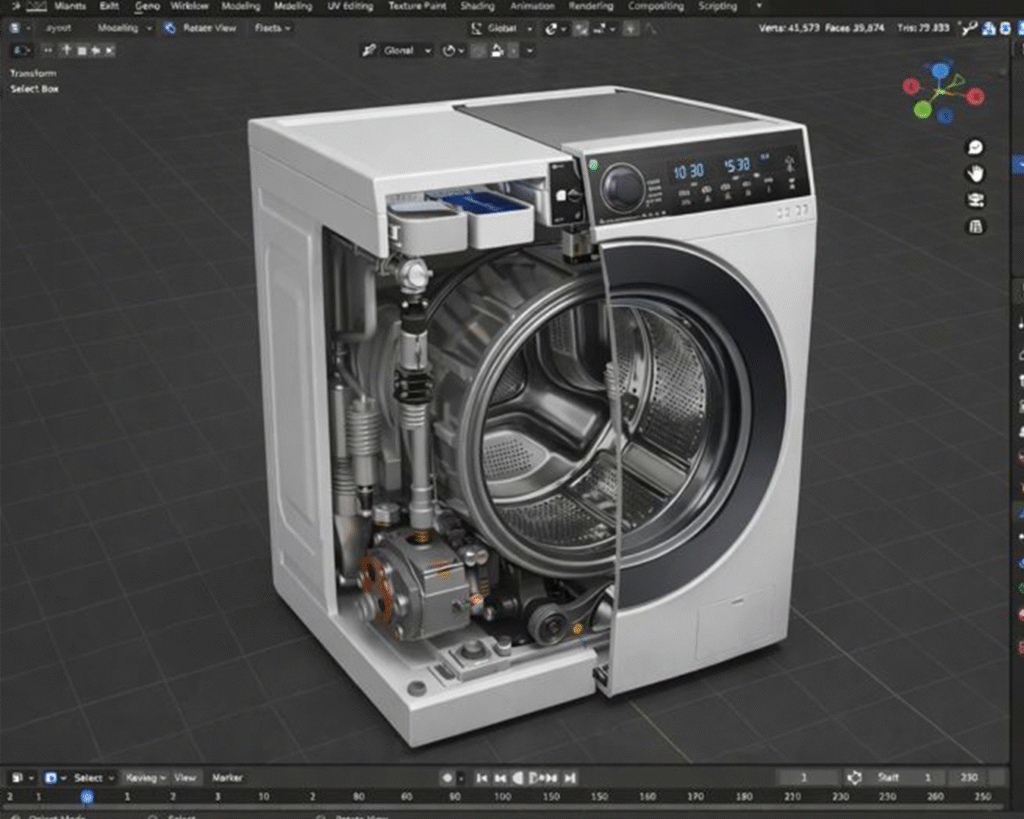This screenshot has height=819, width=1024.
Task: Toggle the camera view icon
Action: (x=974, y=200)
